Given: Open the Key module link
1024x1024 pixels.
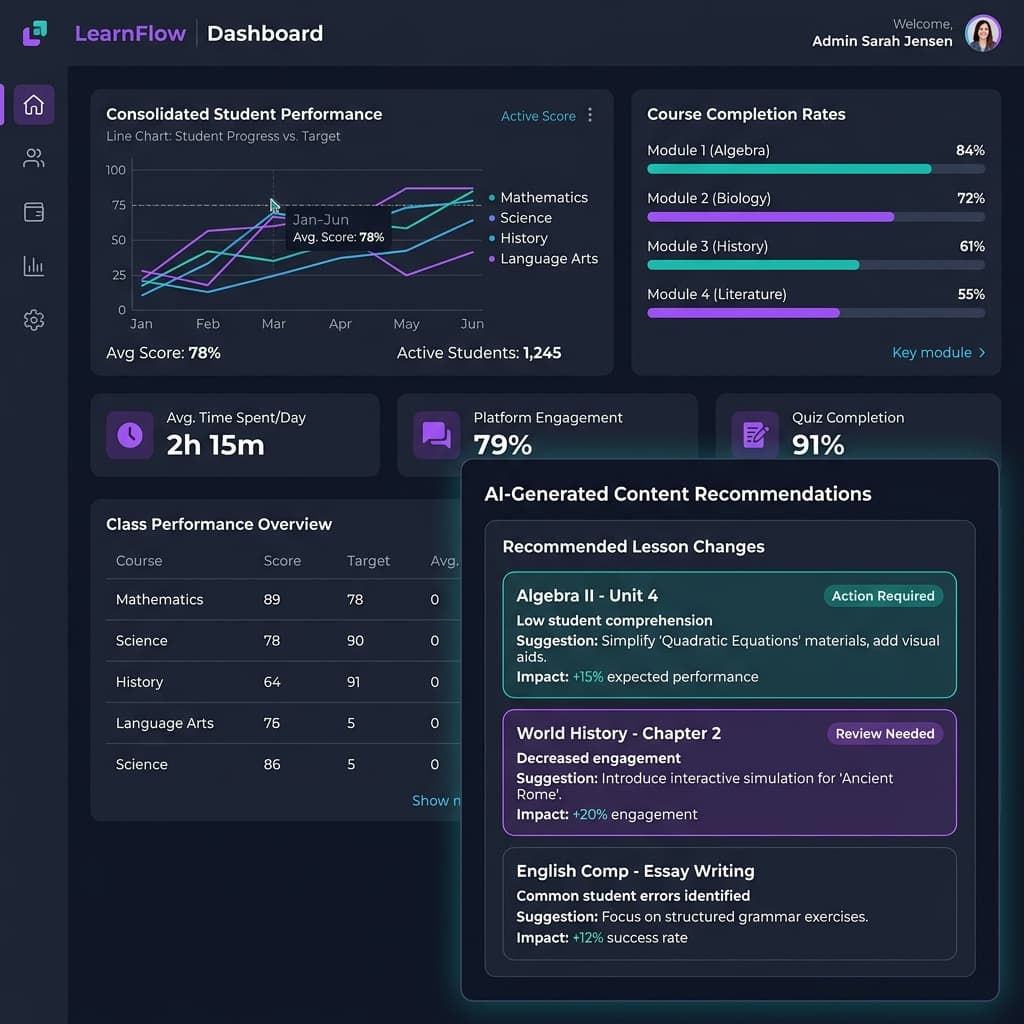Looking at the screenshot, I should [x=938, y=353].
